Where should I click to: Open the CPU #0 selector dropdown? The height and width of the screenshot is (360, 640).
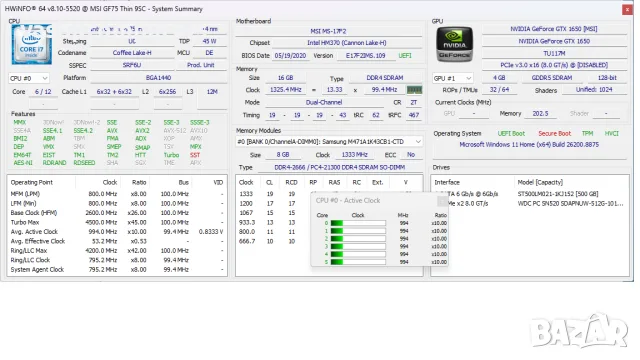[x=29, y=78]
